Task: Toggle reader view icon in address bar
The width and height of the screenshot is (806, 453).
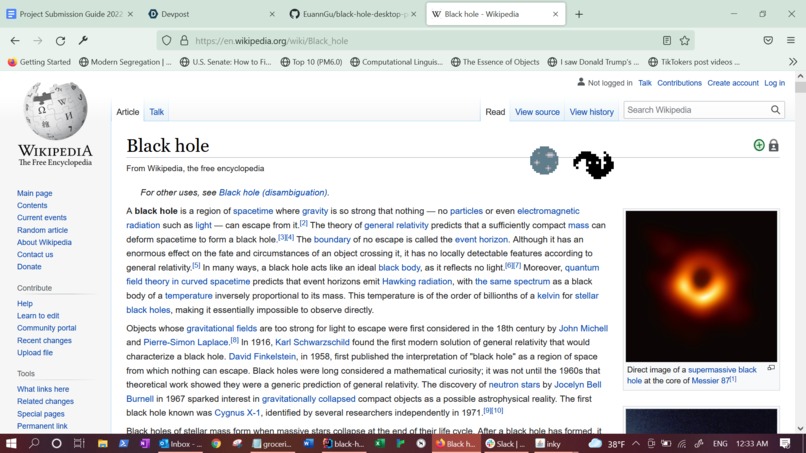Action: click(667, 41)
